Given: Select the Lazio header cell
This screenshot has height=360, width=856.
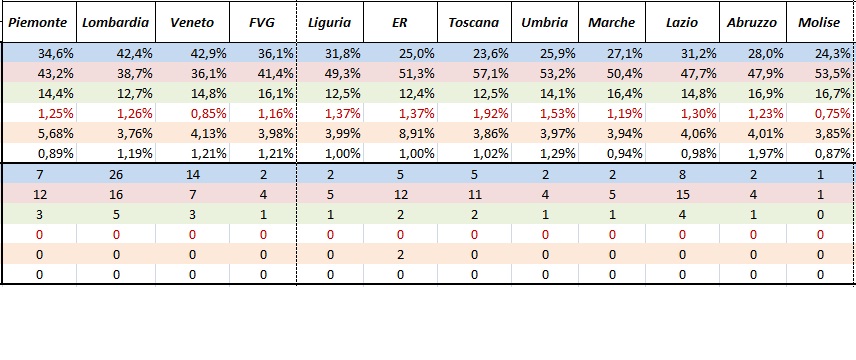Looking at the screenshot, I should pos(682,22).
